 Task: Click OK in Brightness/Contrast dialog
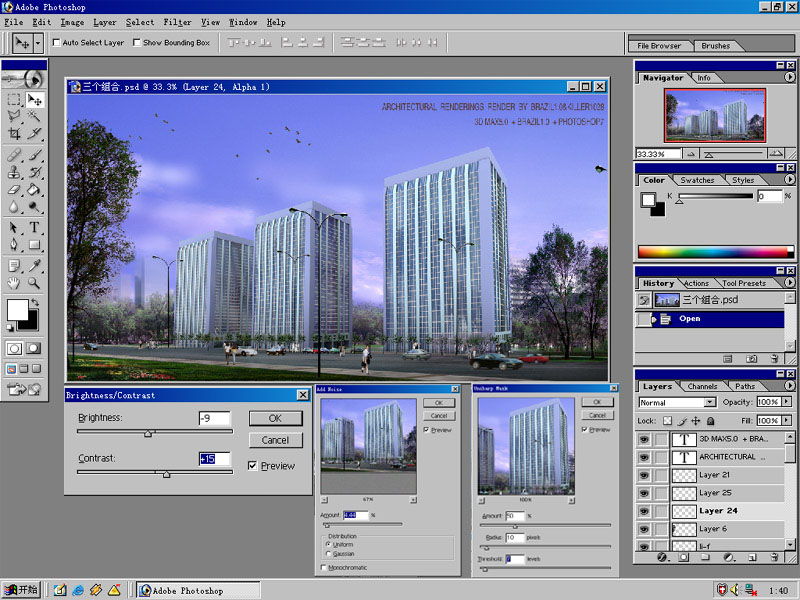(x=276, y=418)
